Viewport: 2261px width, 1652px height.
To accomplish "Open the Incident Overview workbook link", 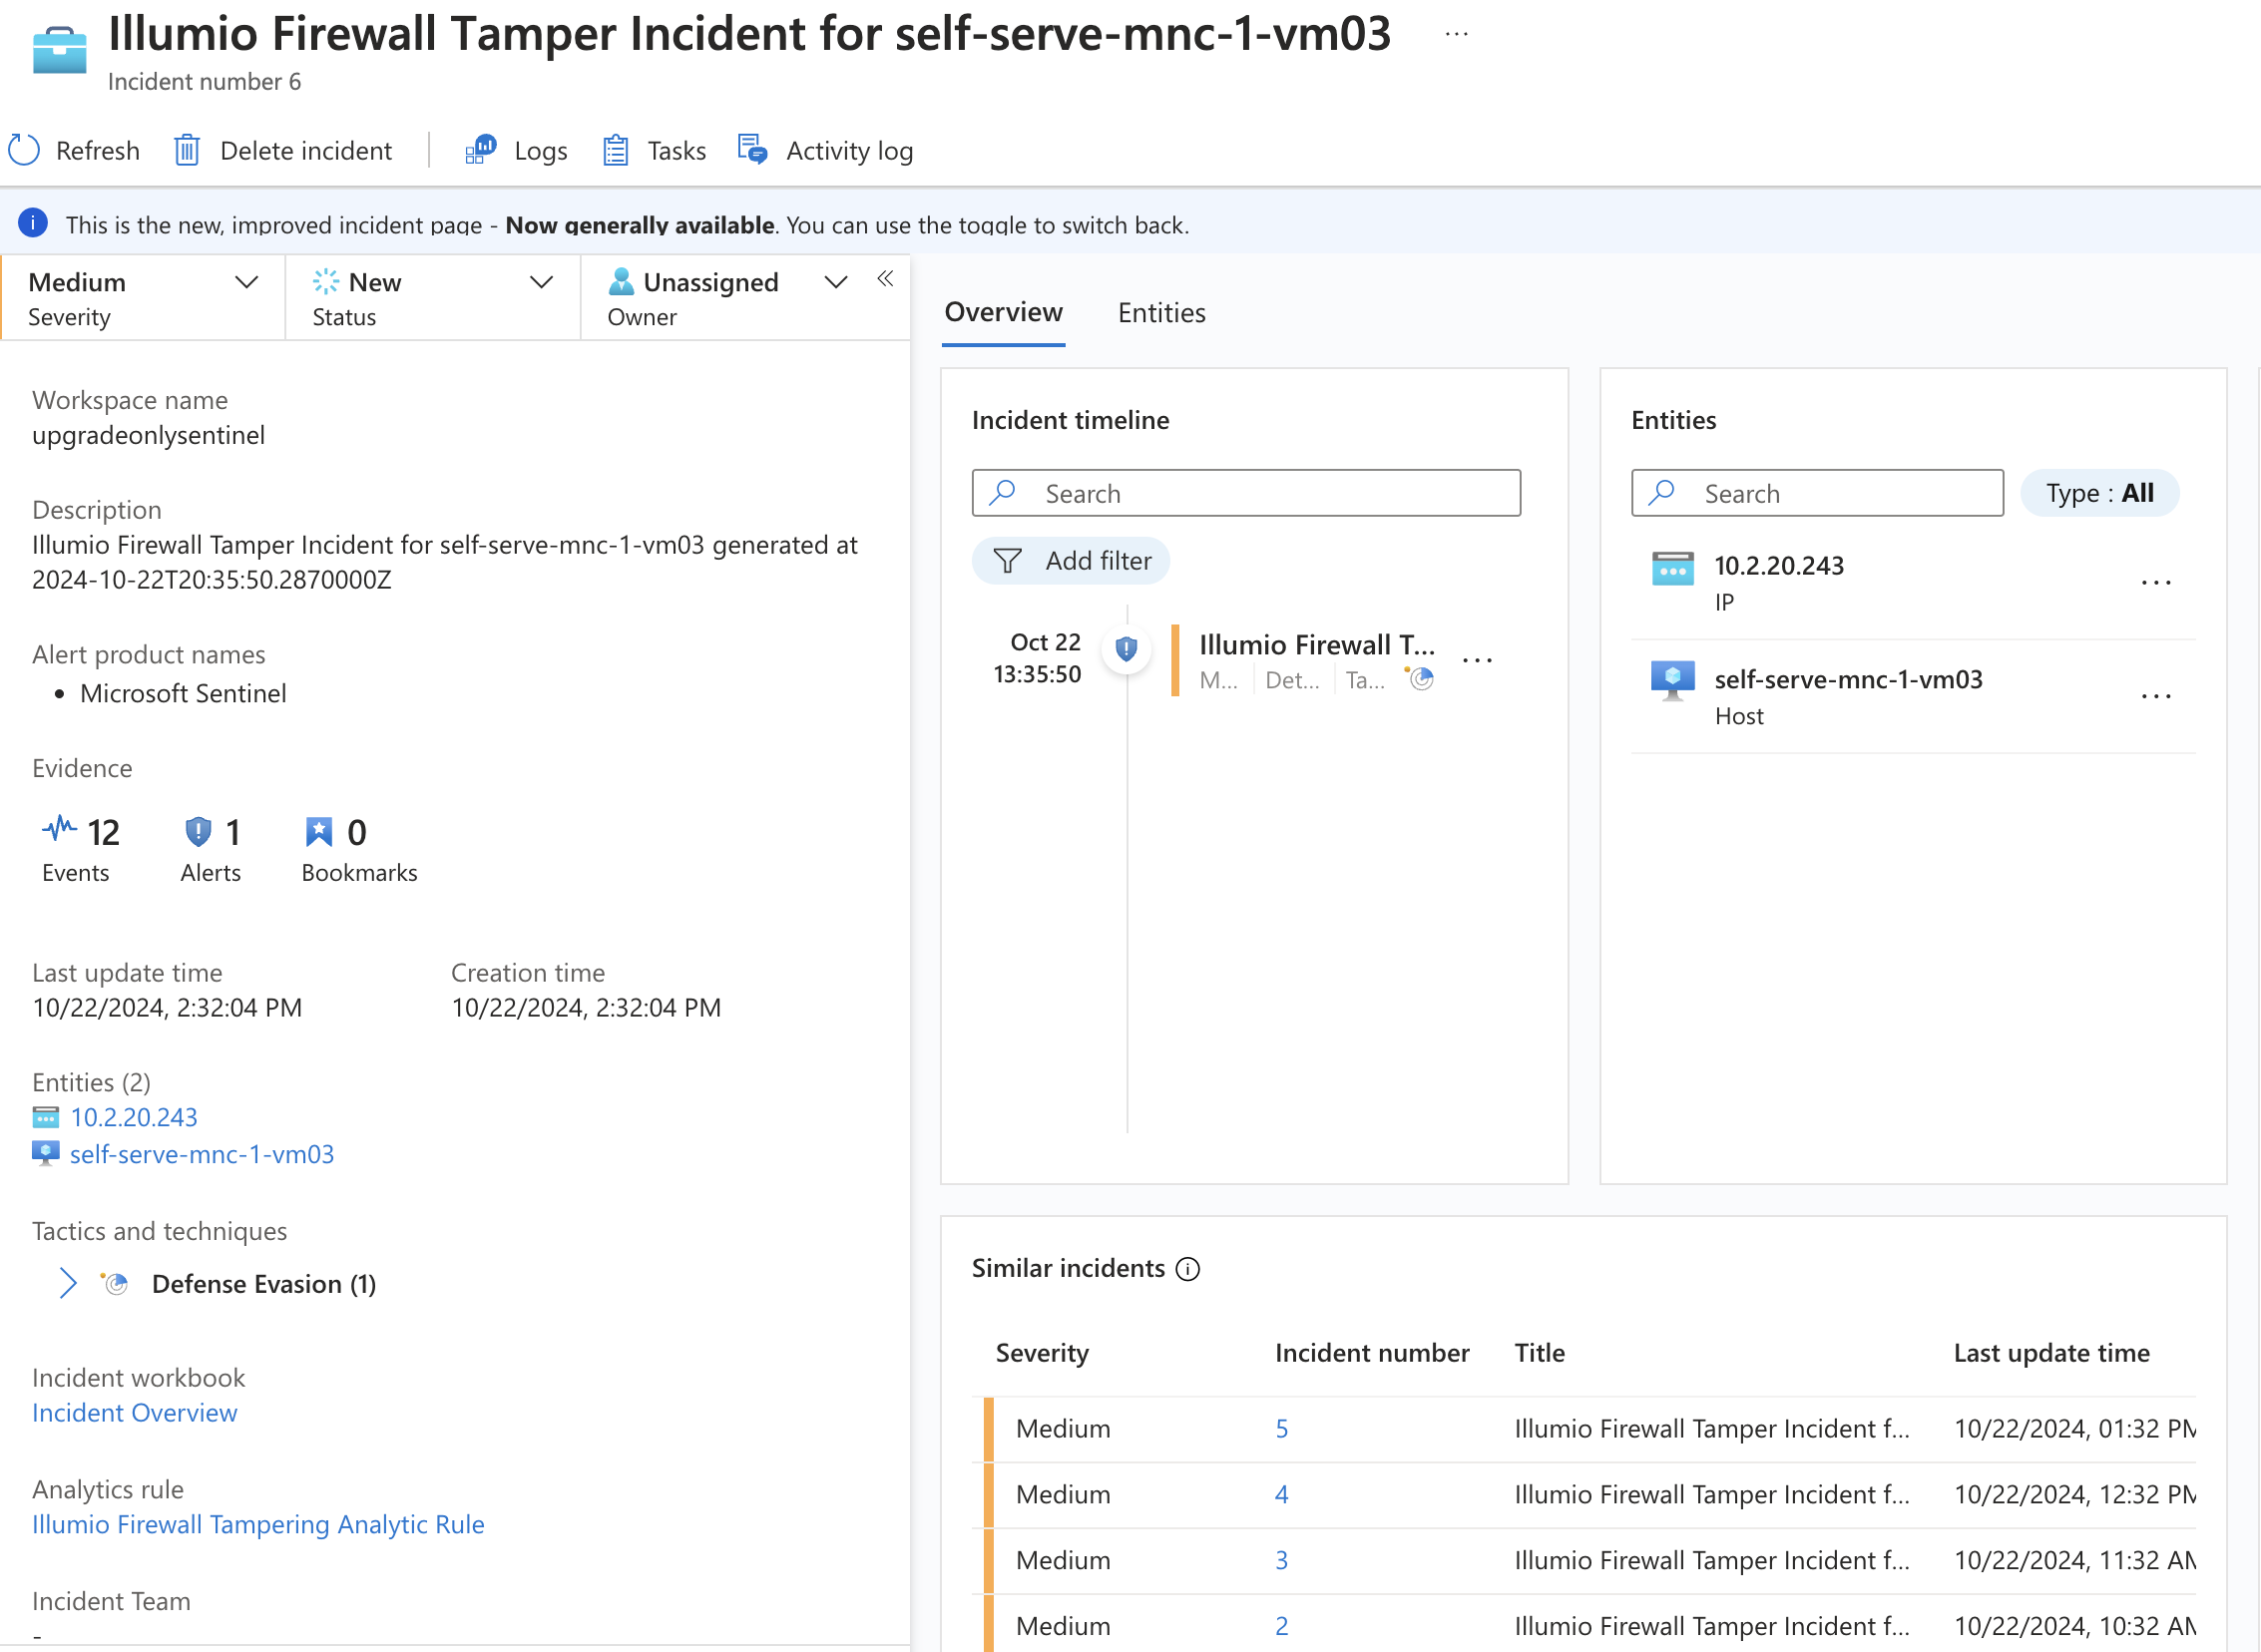I will 134,1413.
